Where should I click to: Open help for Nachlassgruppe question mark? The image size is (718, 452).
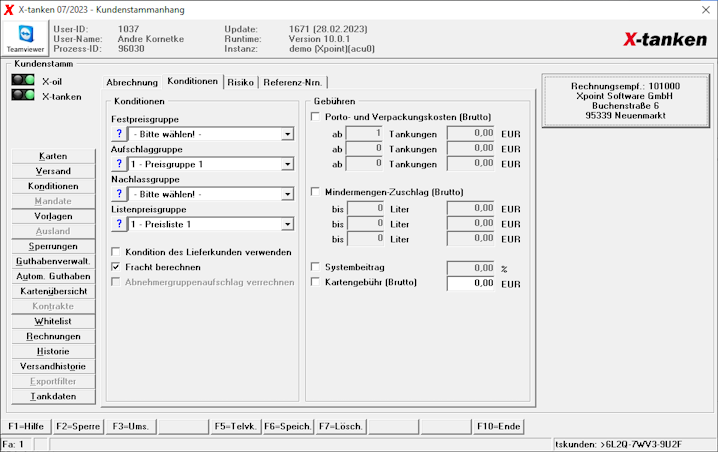tap(119, 194)
